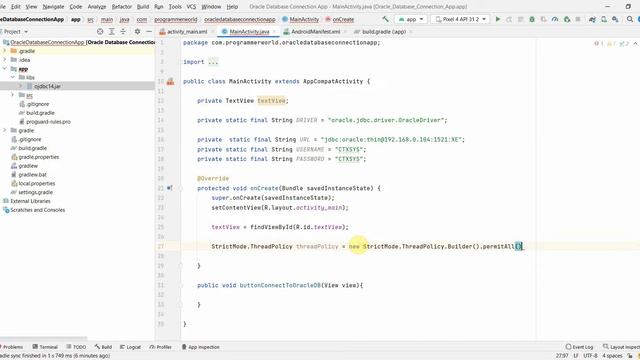The image size is (640, 360).
Task: Open the Terminal tool window
Action: pyautogui.click(x=45, y=347)
